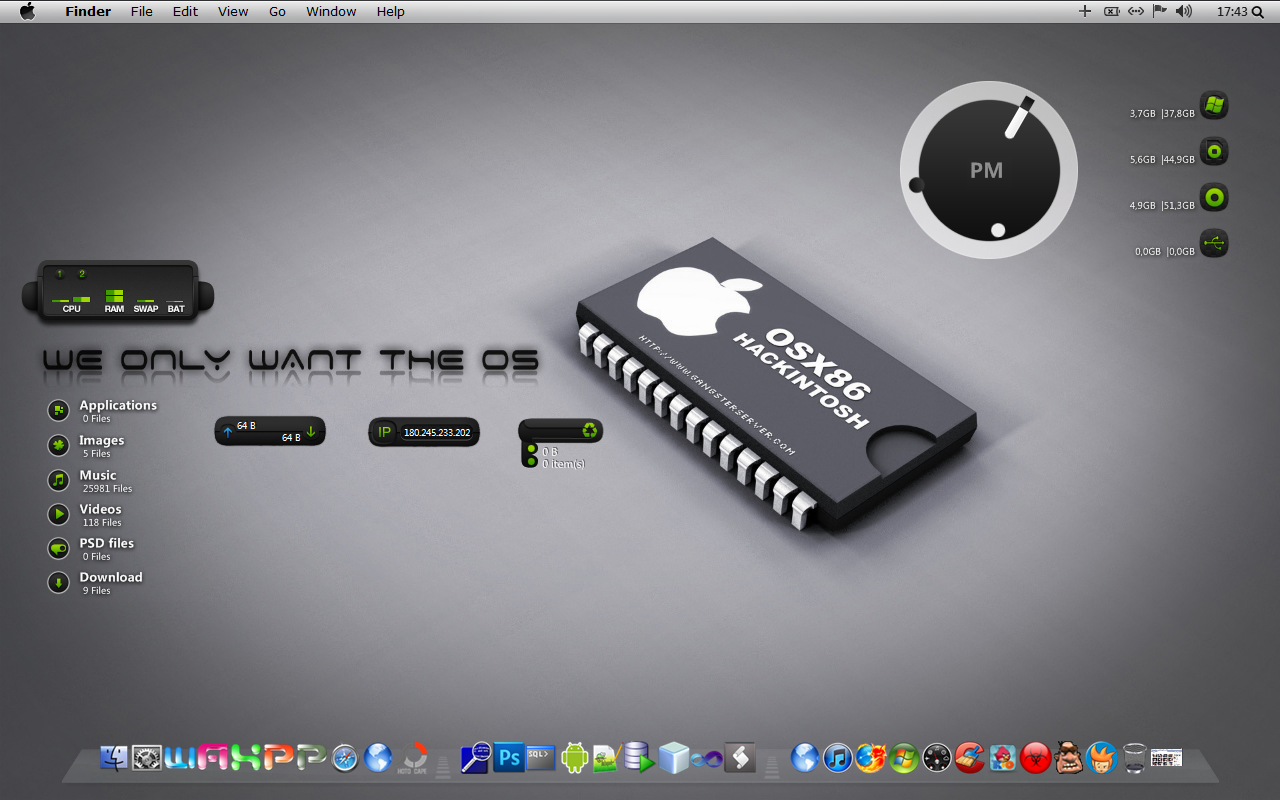Click the plus icon in menu bar
Screen dimensions: 1280x800
[x=1085, y=11]
